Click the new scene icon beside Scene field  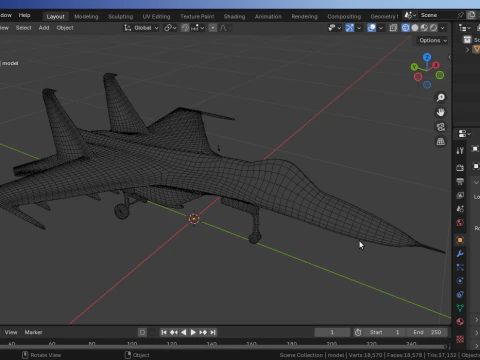click(471, 15)
